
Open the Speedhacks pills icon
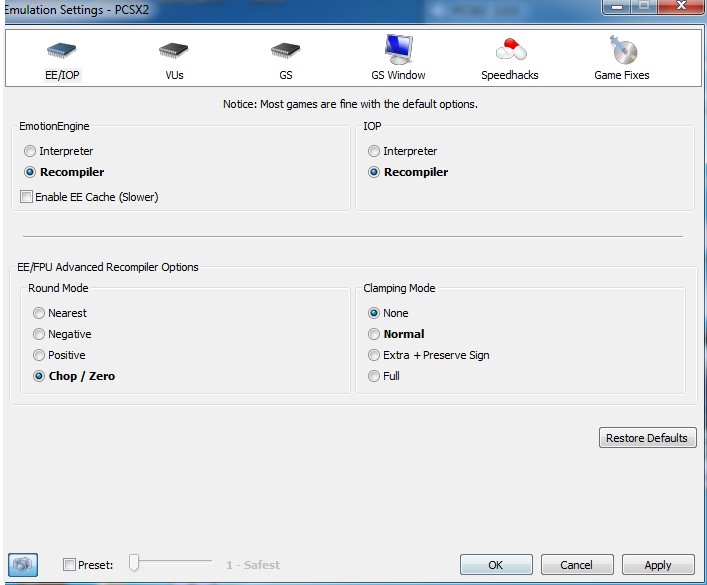coord(510,49)
